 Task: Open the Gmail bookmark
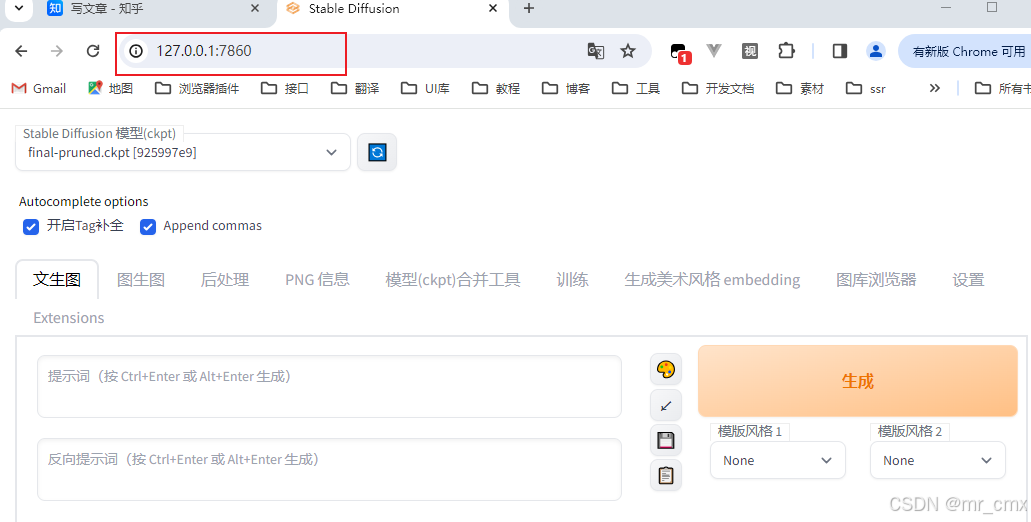coord(39,88)
